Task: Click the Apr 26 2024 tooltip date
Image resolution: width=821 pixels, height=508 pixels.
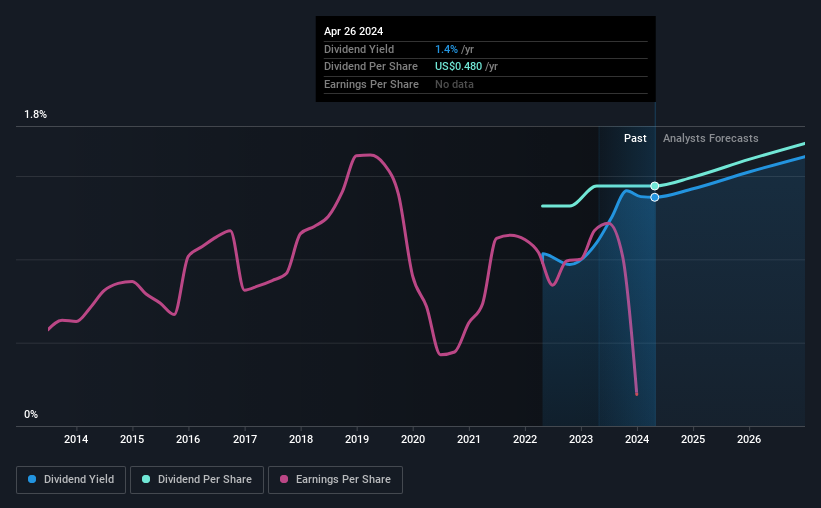Action: pos(353,31)
